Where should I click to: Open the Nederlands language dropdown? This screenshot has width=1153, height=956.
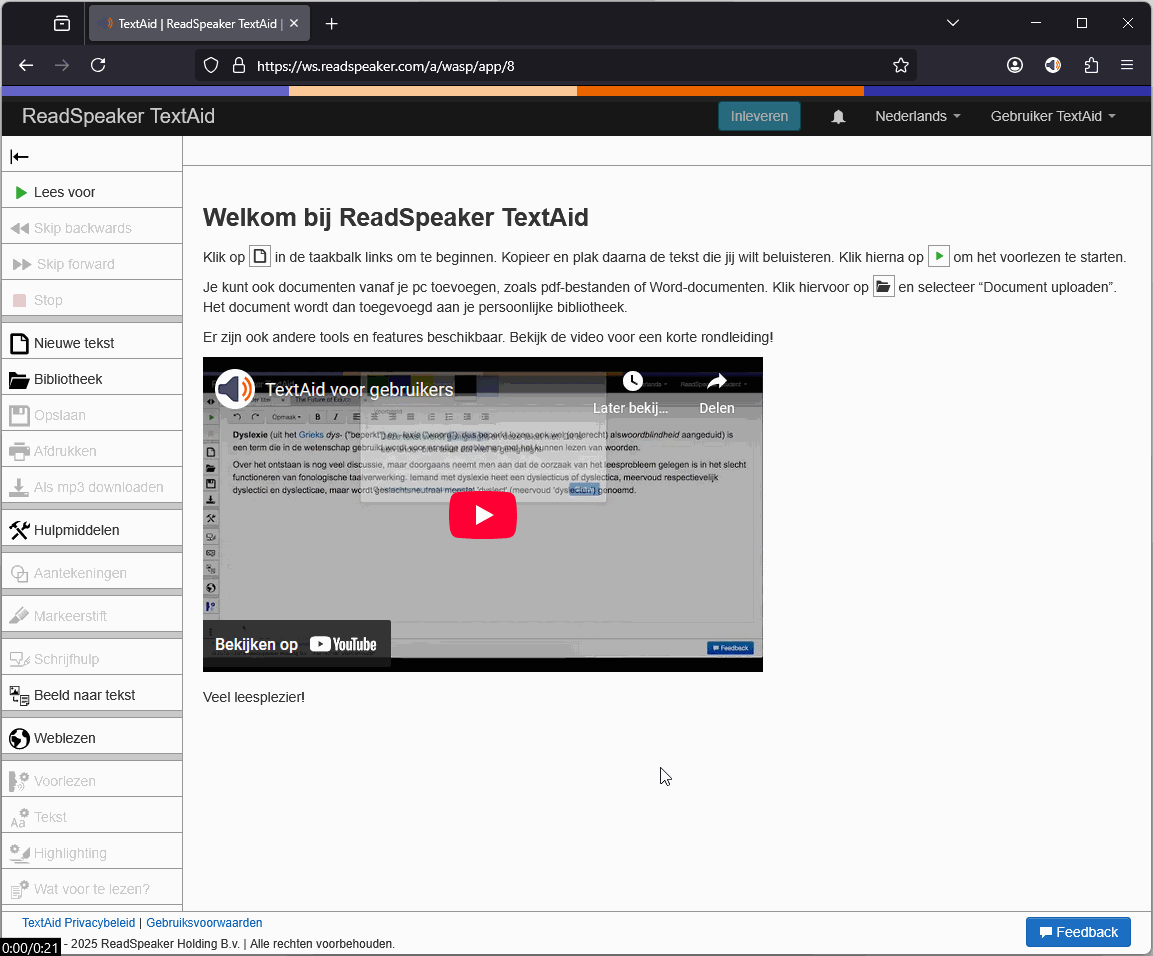(916, 116)
